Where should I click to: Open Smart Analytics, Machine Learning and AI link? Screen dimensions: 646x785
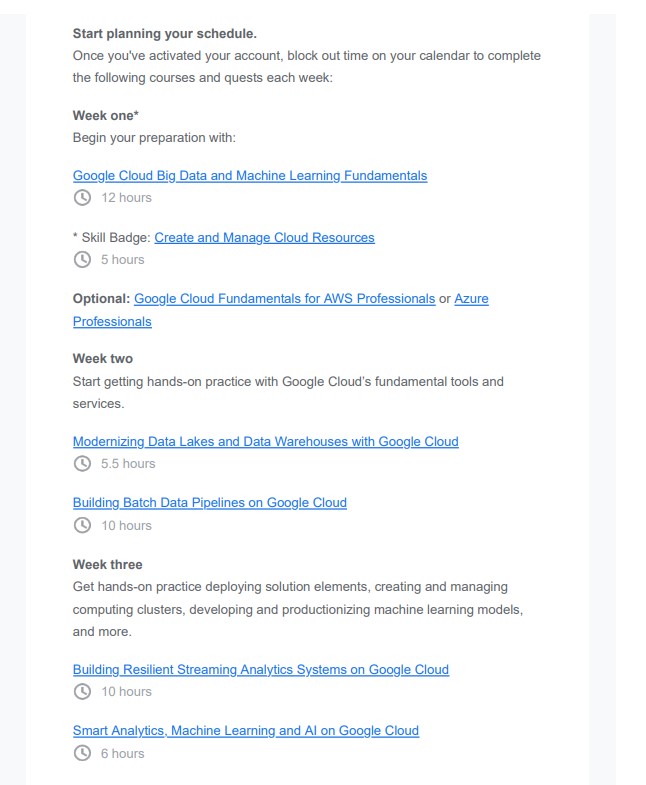pyautogui.click(x=245, y=731)
